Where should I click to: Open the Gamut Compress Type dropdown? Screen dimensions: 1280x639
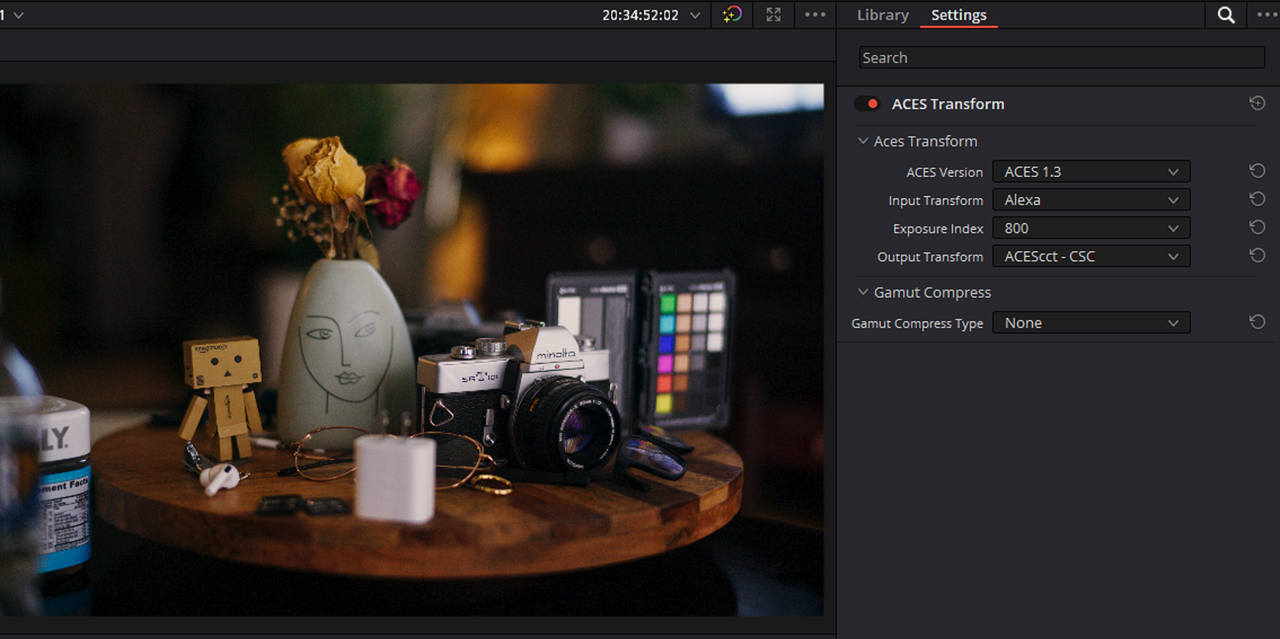1091,323
